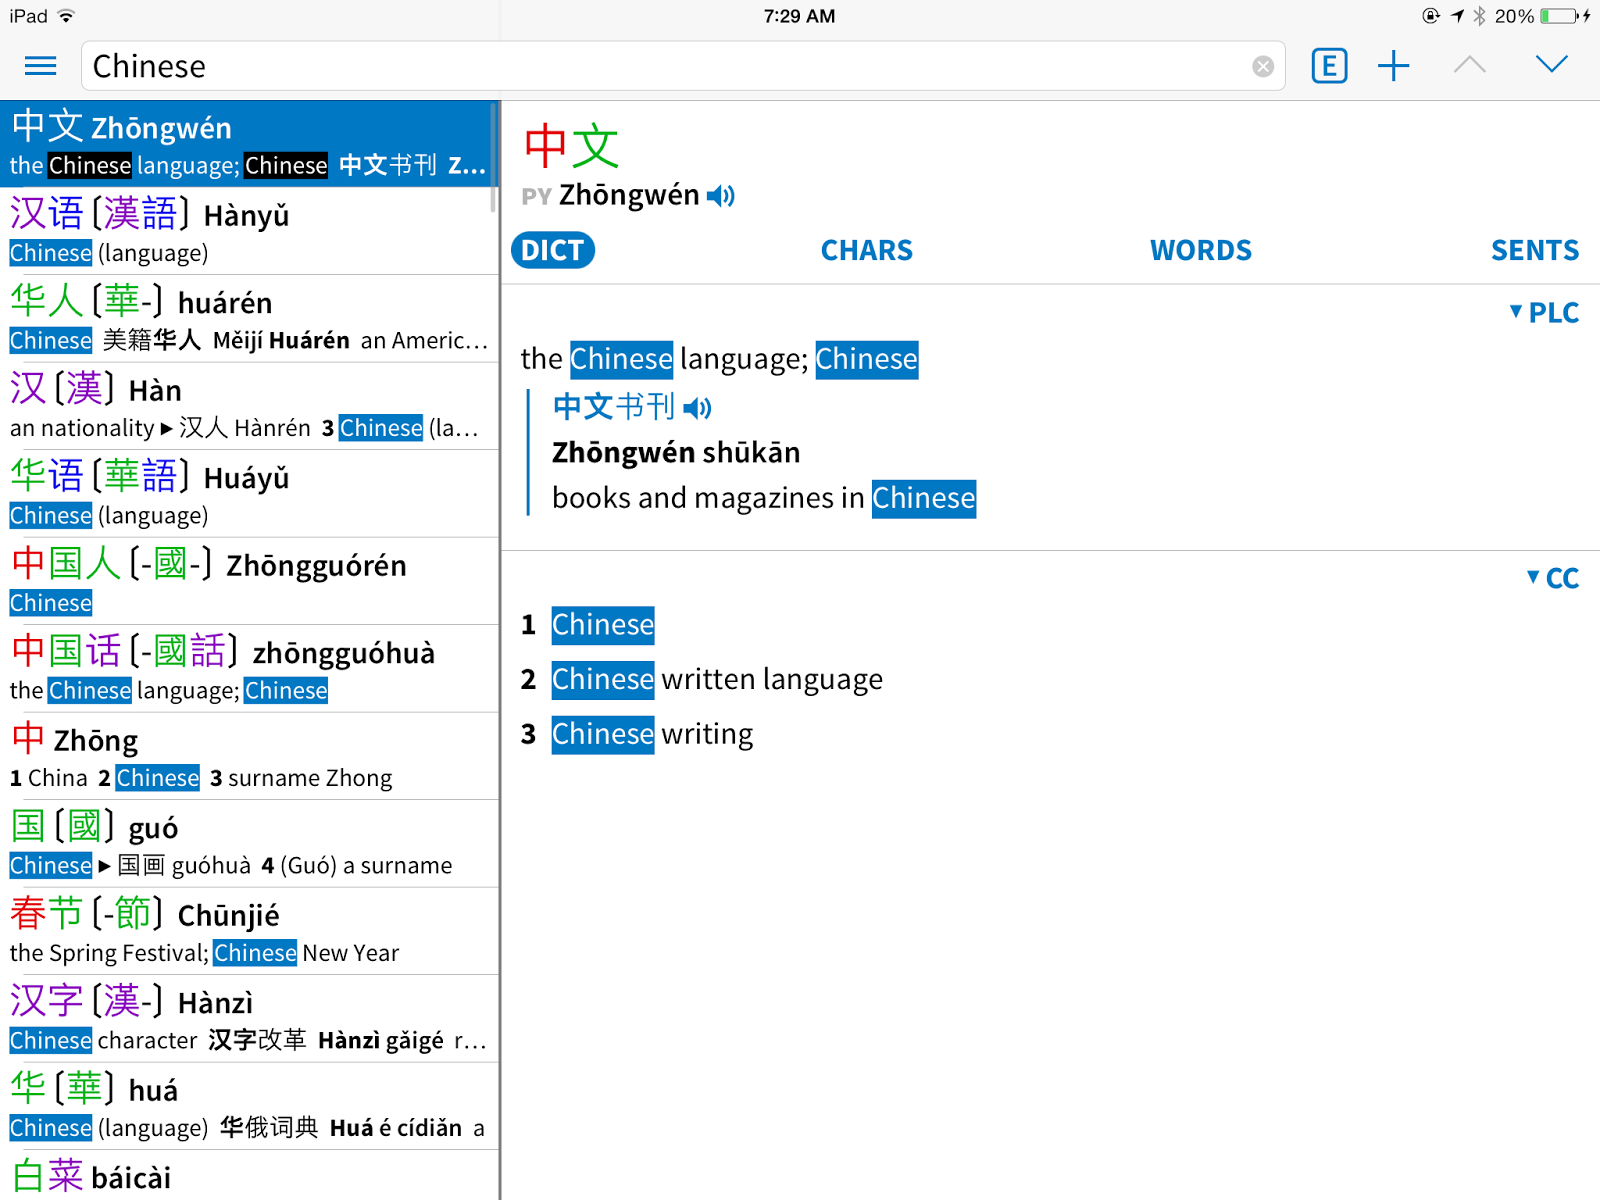Open the SENTS tab
The height and width of the screenshot is (1200, 1600).
1534,250
